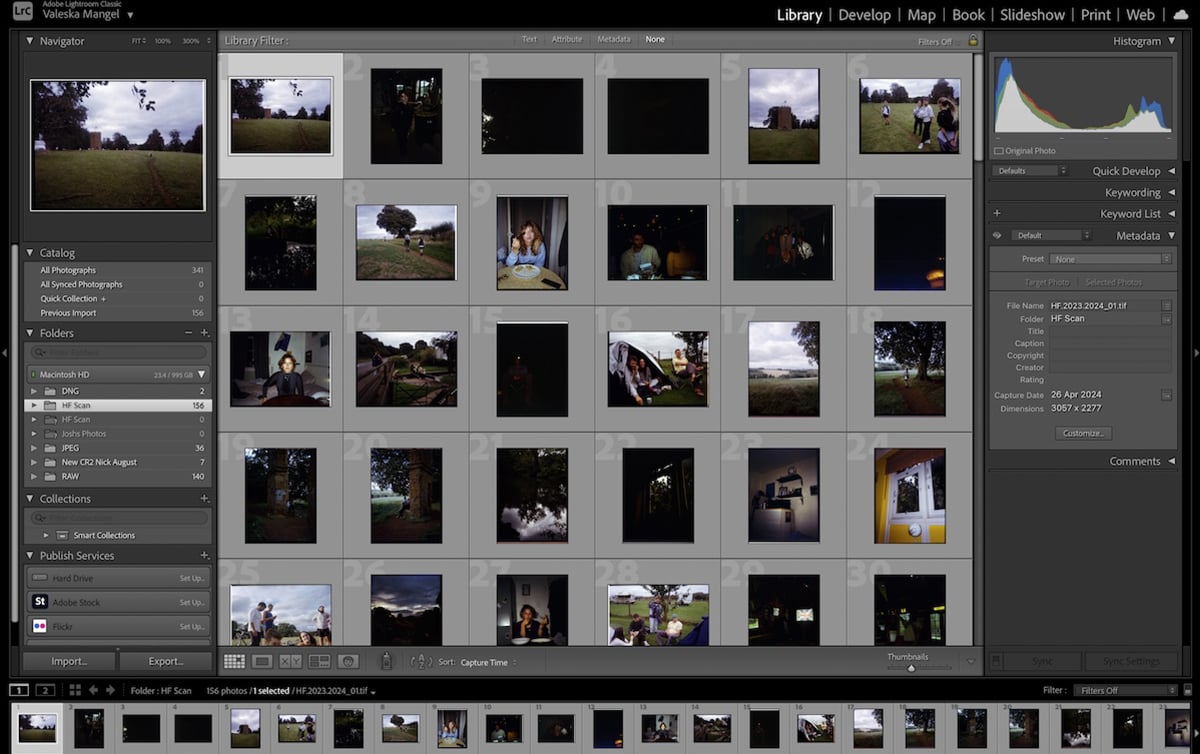This screenshot has width=1200, height=754.
Task: Open Compare view
Action: coord(290,660)
